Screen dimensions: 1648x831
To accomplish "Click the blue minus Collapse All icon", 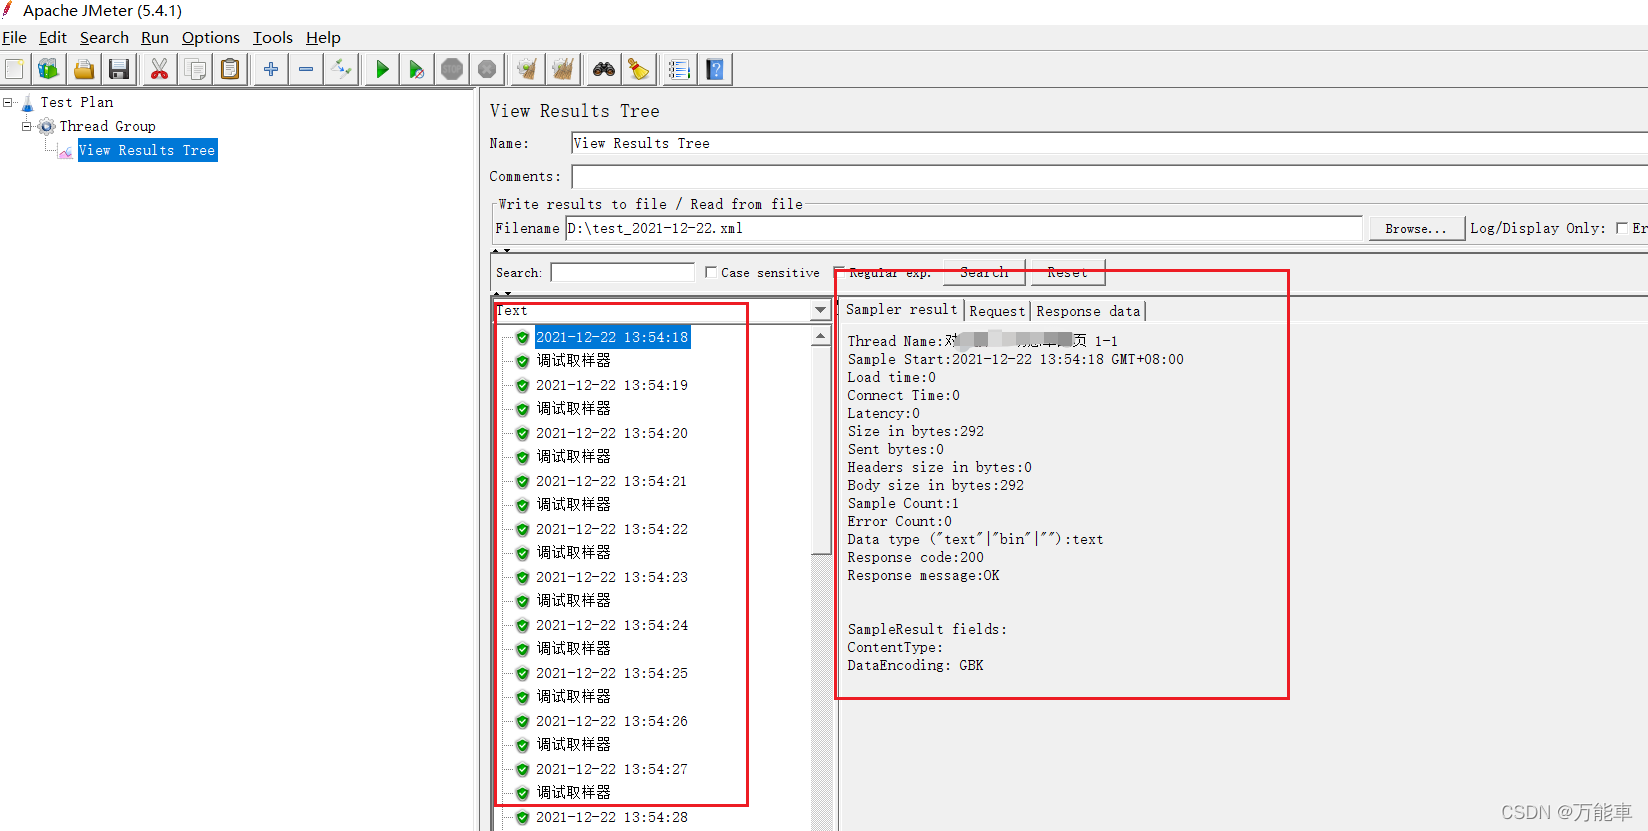I will tap(306, 69).
